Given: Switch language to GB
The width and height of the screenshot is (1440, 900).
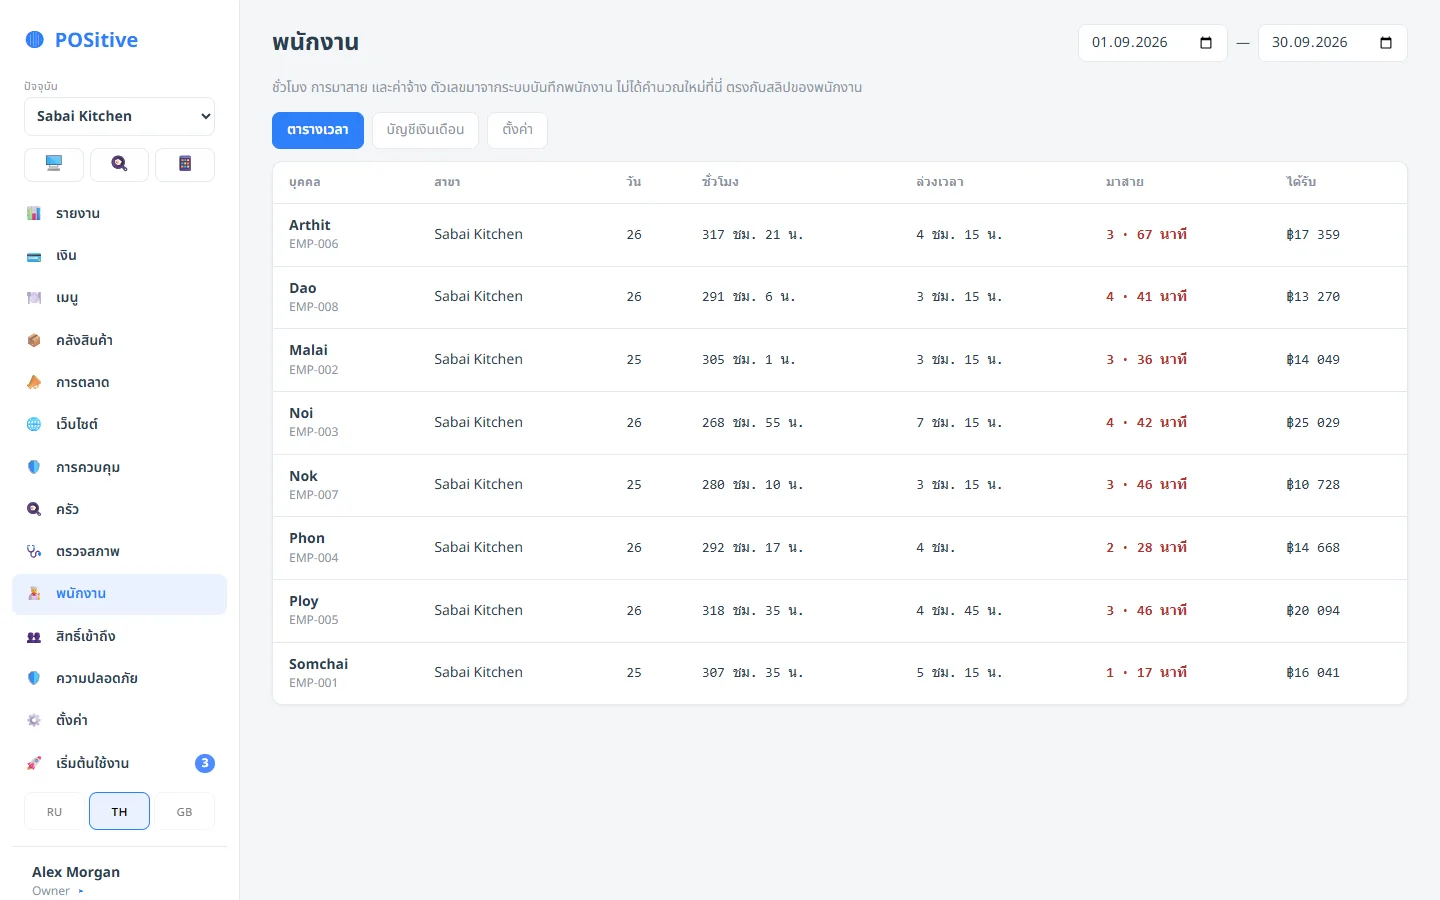Looking at the screenshot, I should click(185, 812).
